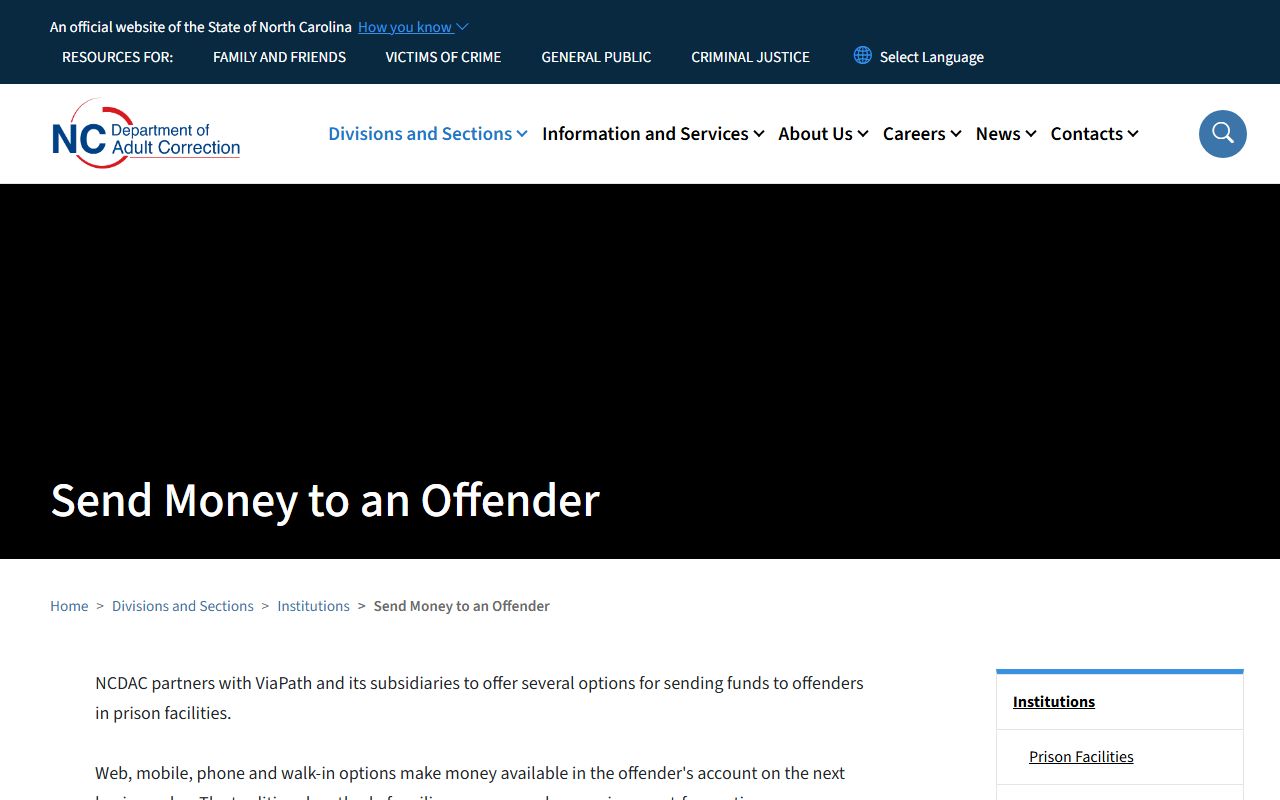Expand the "How you know" disclosure
The width and height of the screenshot is (1280, 800).
pyautogui.click(x=413, y=27)
